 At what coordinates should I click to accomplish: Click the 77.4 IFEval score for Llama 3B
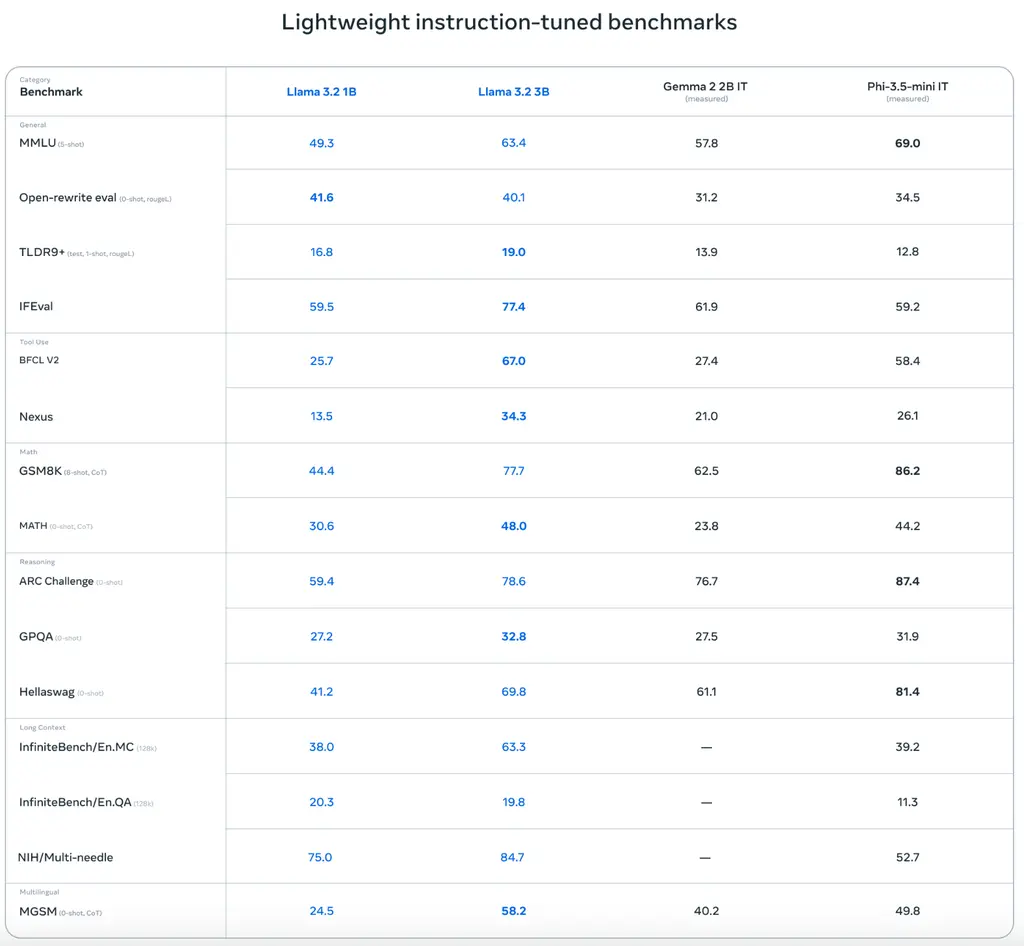513,306
